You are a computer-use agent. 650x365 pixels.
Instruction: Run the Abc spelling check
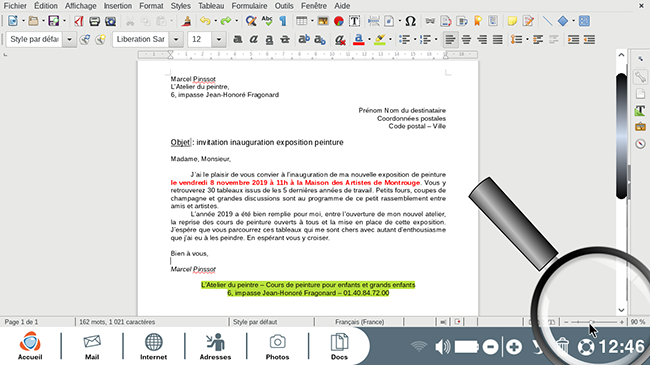coord(267,21)
